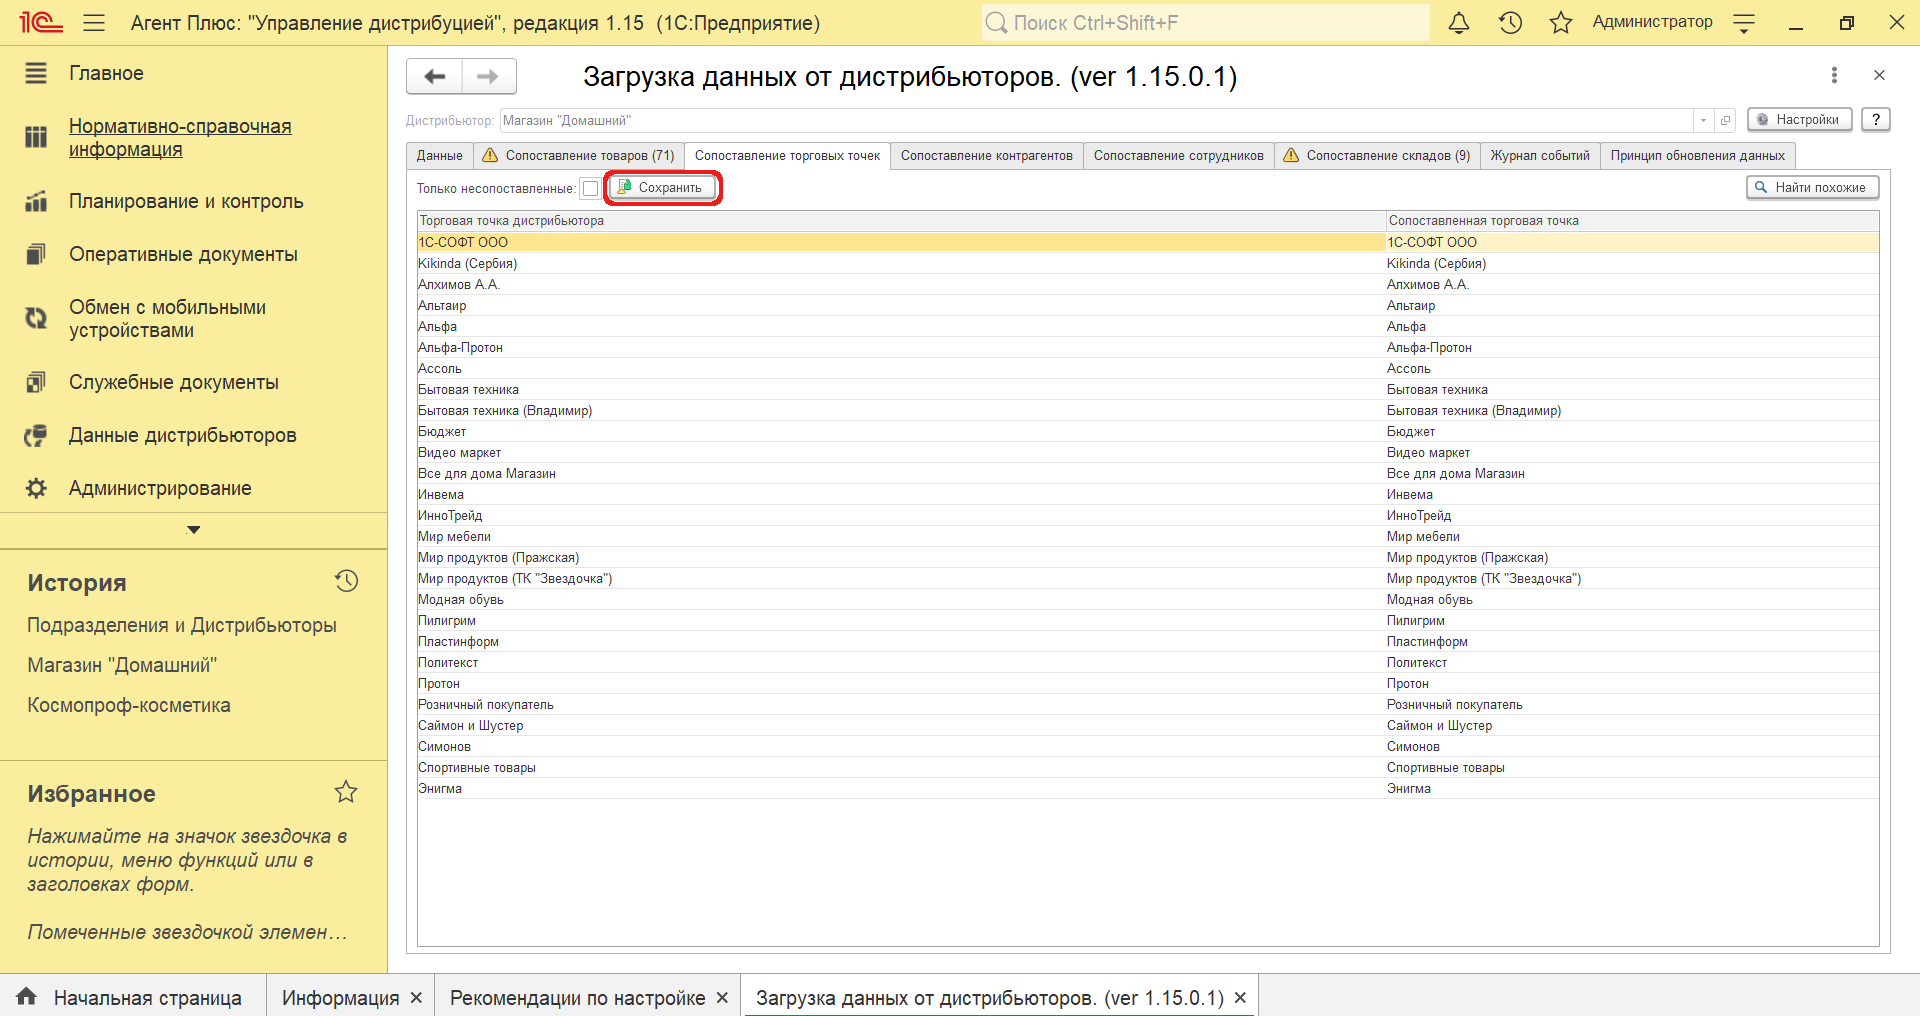Open notifications bell icon
The width and height of the screenshot is (1920, 1016).
pyautogui.click(x=1459, y=23)
